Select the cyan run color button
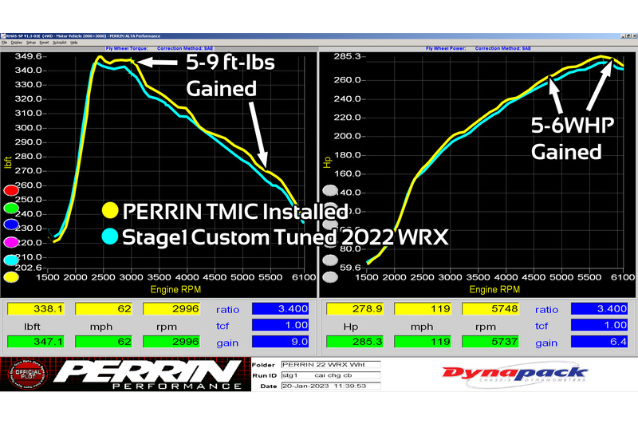This screenshot has width=638, height=425. point(13,258)
